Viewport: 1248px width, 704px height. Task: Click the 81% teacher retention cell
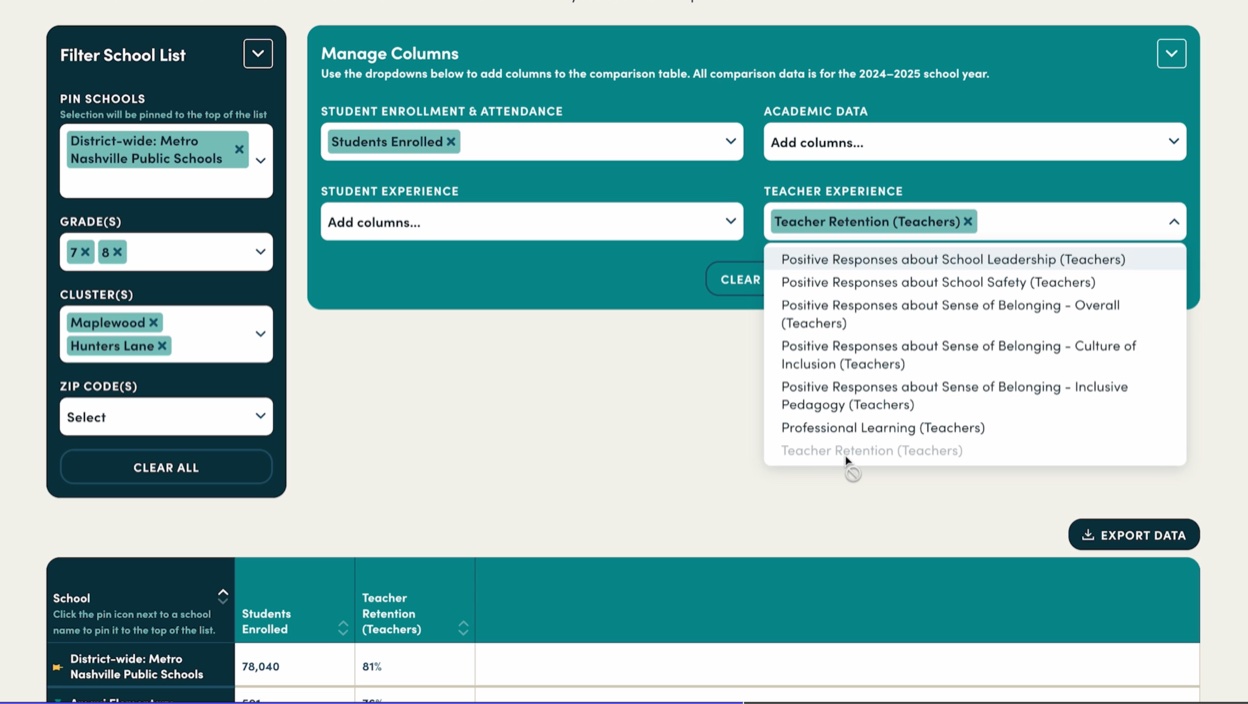415,666
